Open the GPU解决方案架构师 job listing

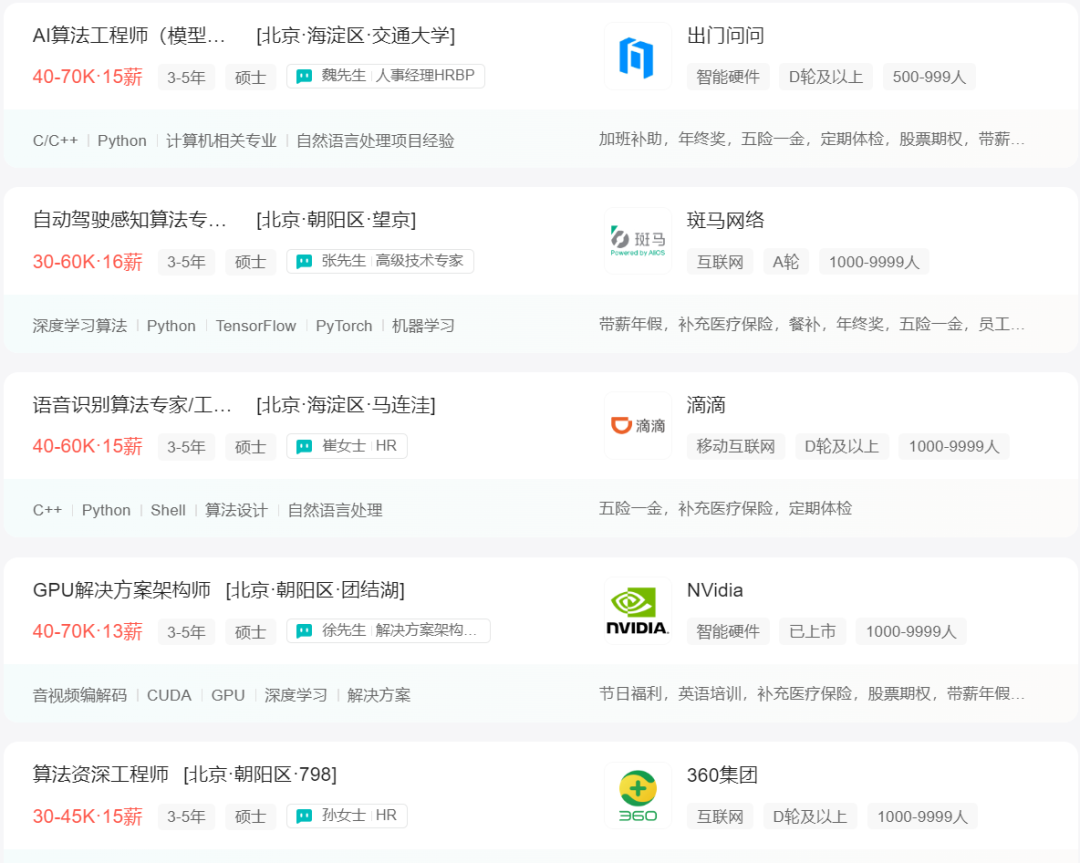tap(121, 590)
